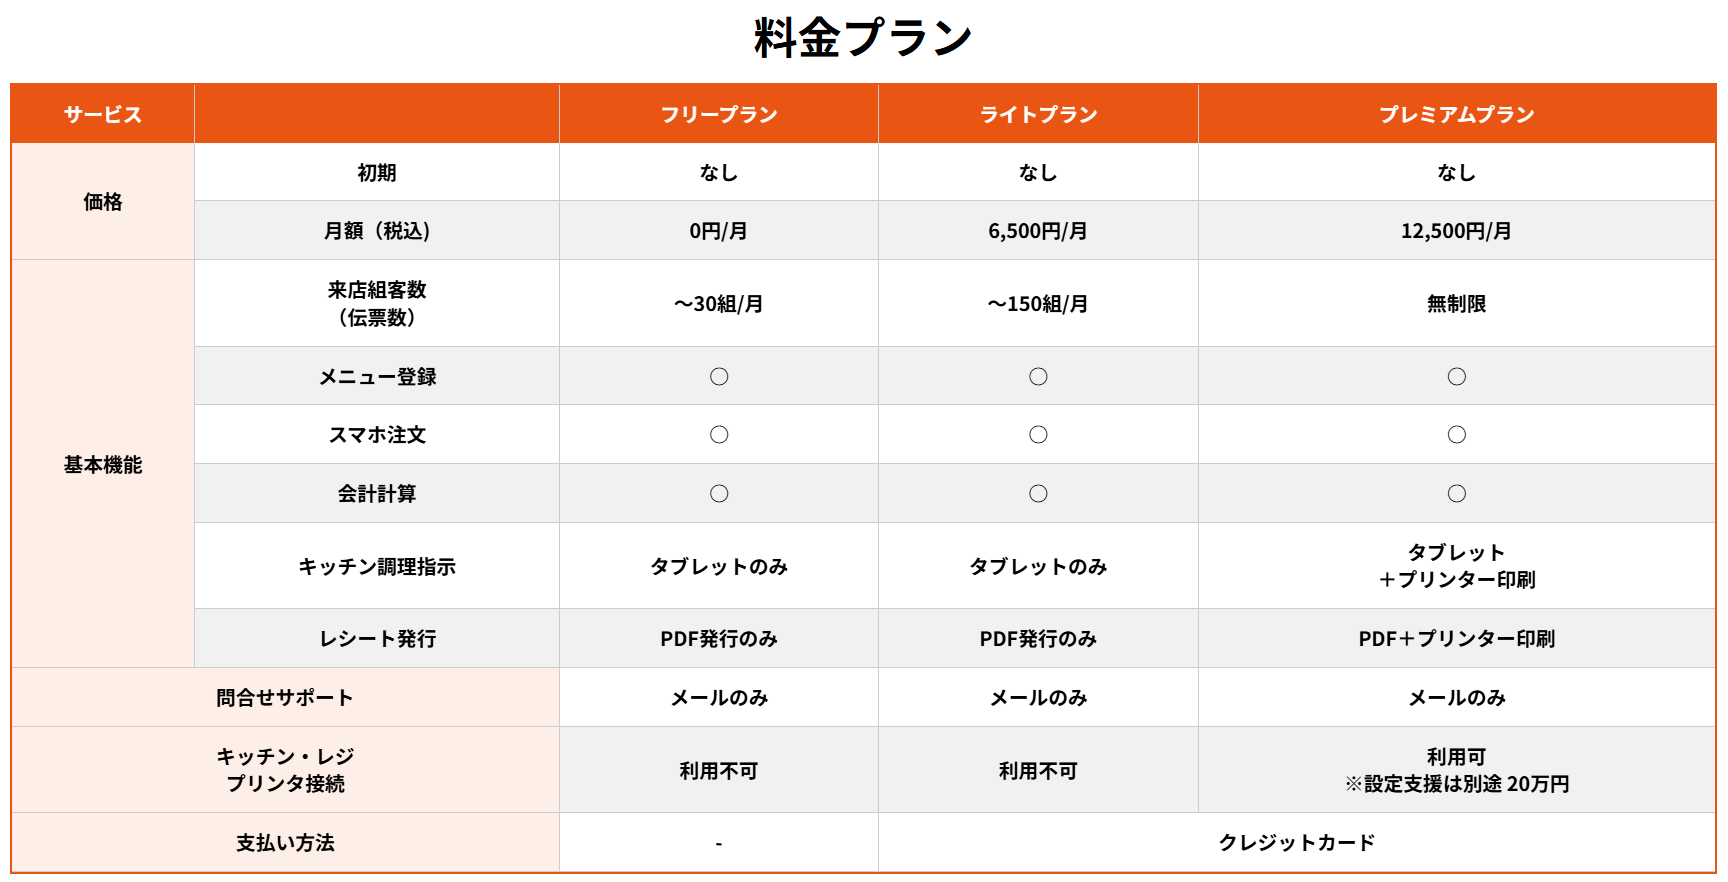Select the 12,500円/月 price cell
Image resolution: width=1728 pixels, height=882 pixels.
(1456, 231)
